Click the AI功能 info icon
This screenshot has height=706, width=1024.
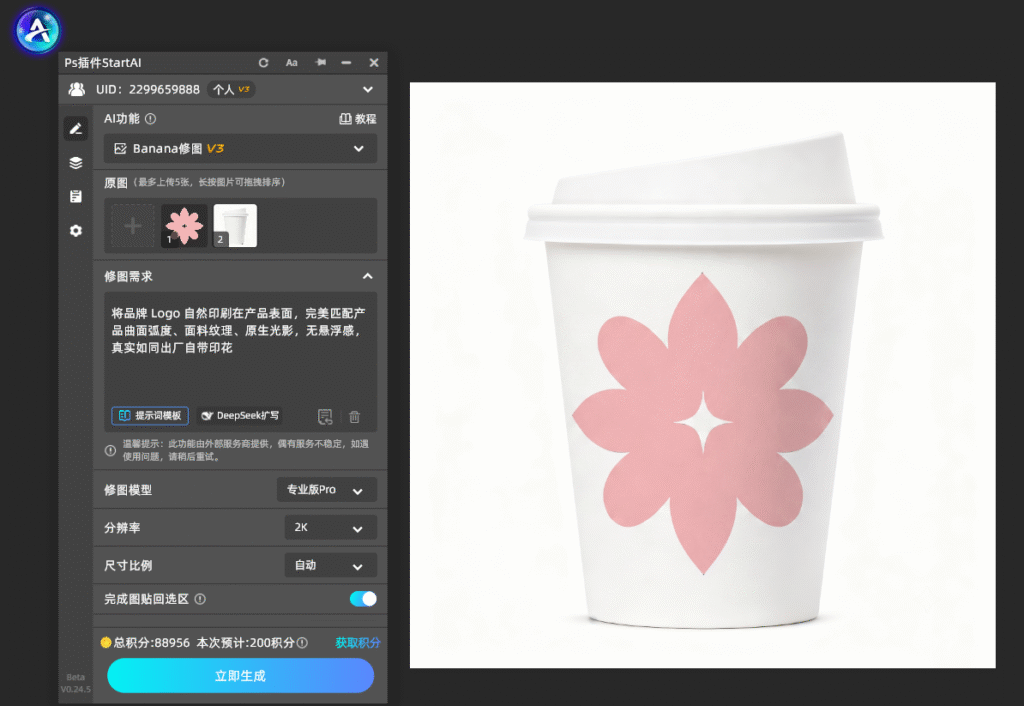click(x=150, y=119)
